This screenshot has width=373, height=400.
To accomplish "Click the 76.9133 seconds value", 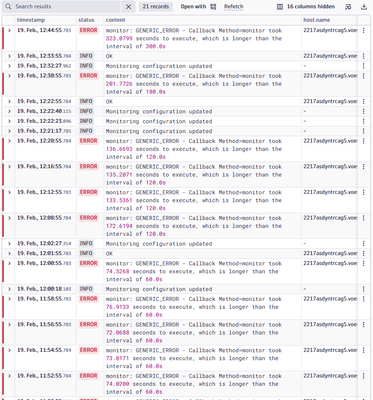I will (x=118, y=307).
